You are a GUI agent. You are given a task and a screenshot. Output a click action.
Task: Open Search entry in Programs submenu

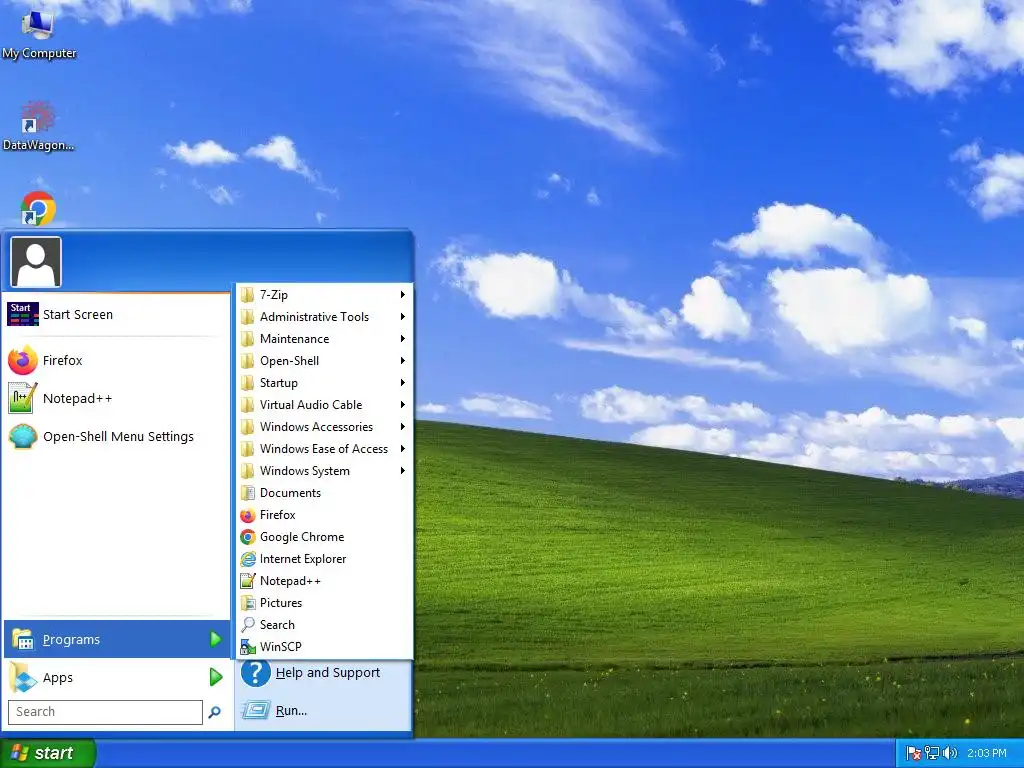(324, 625)
